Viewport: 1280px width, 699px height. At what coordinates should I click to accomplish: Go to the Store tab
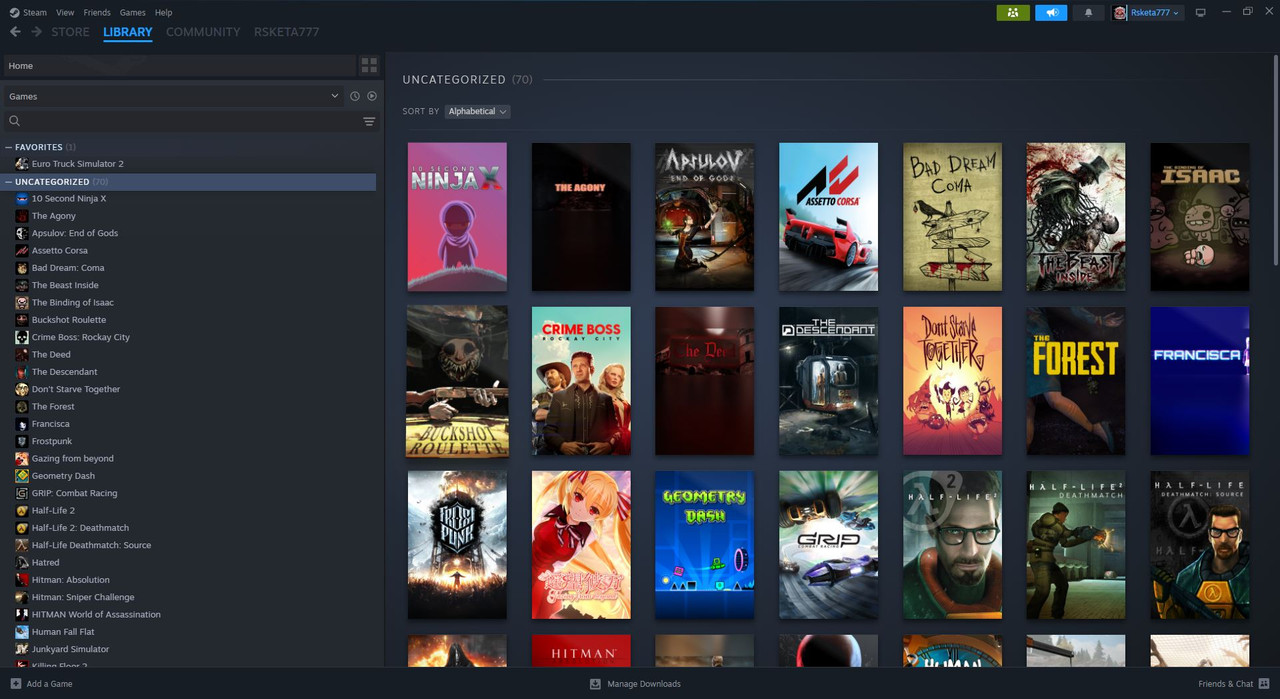70,32
